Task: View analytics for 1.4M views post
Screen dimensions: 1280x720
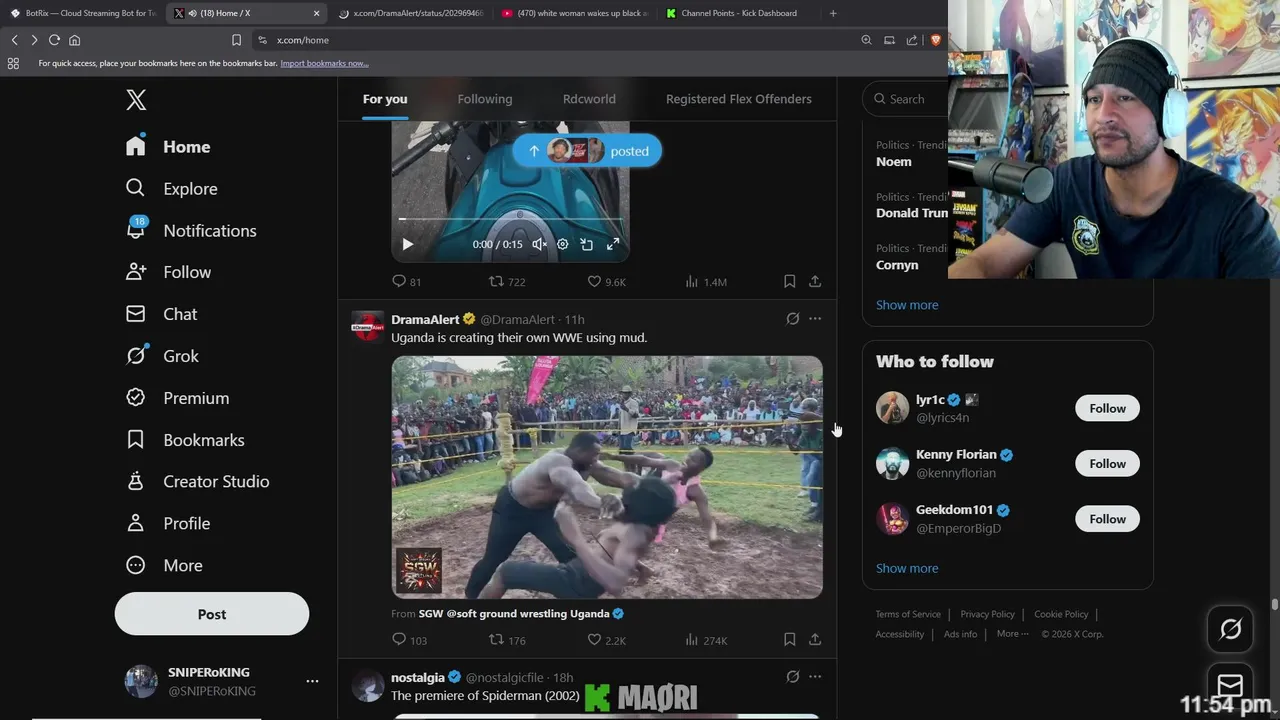Action: pos(706,282)
